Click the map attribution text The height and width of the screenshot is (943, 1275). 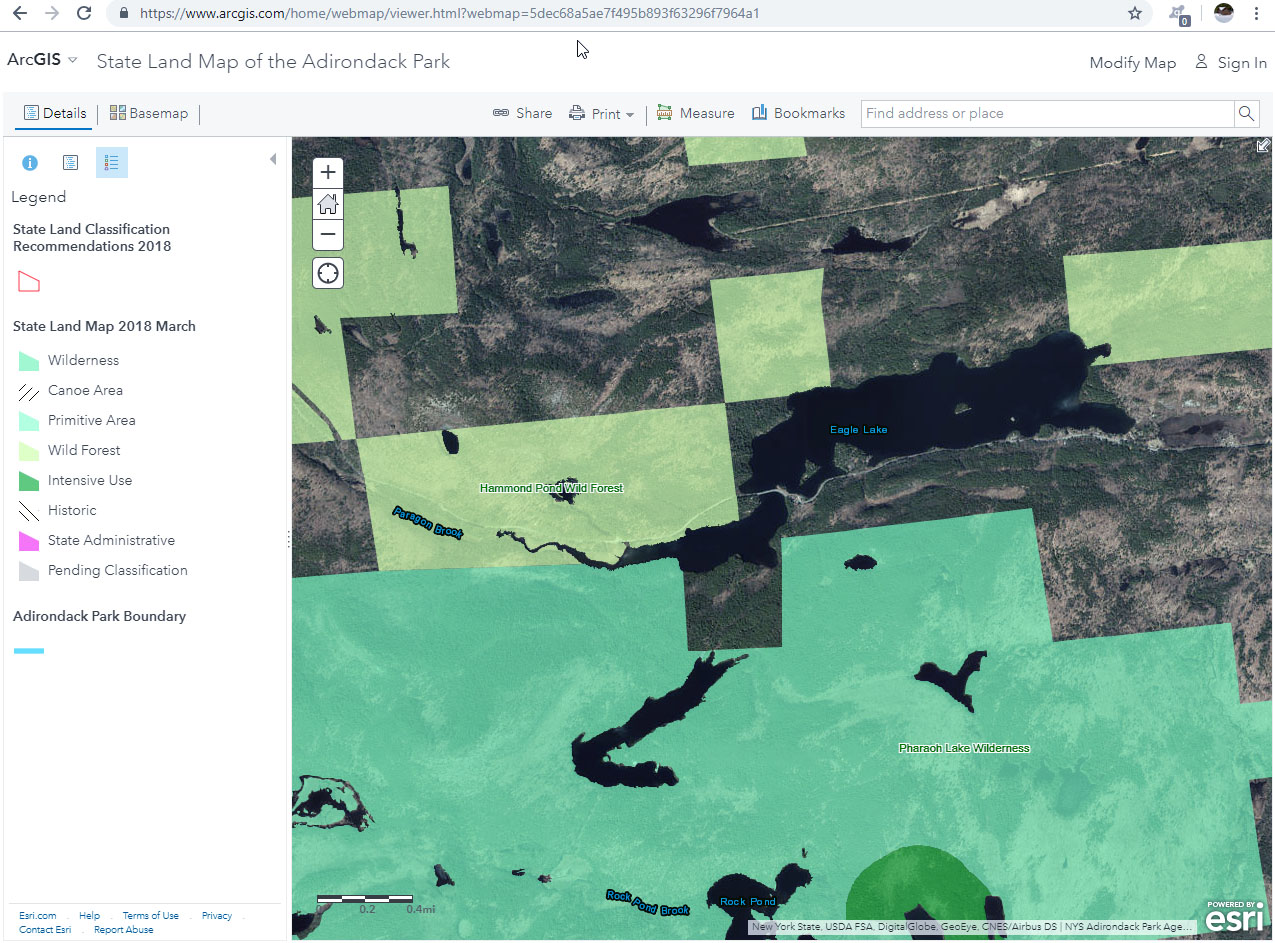click(x=971, y=927)
